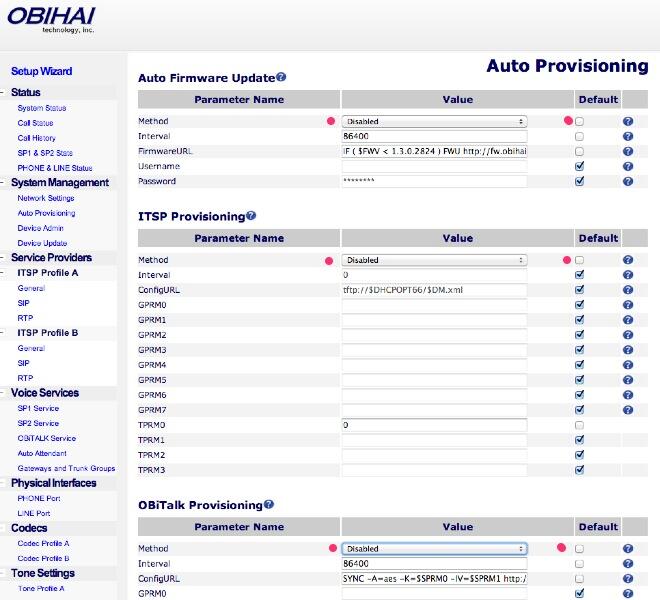Click help icon for GPRM5 row

pos(628,380)
